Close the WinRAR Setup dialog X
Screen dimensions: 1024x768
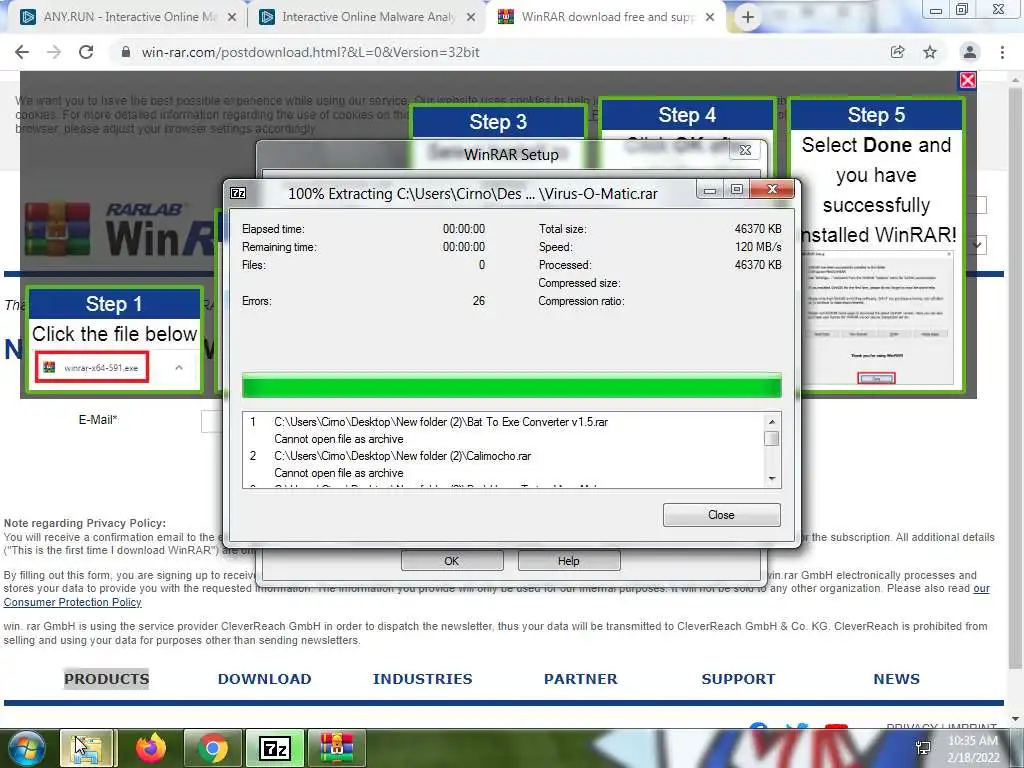pyautogui.click(x=745, y=150)
